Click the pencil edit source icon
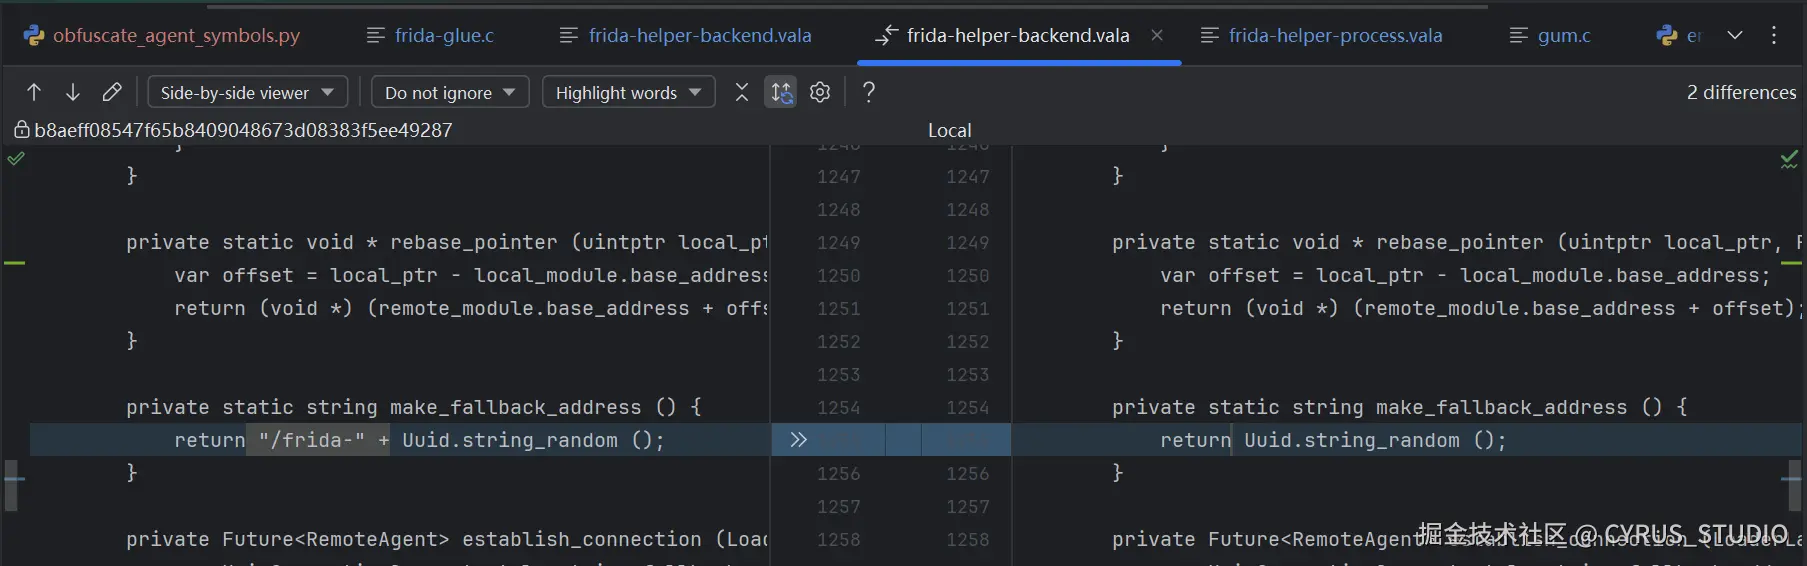Viewport: 1807px width, 566px height. click(112, 93)
